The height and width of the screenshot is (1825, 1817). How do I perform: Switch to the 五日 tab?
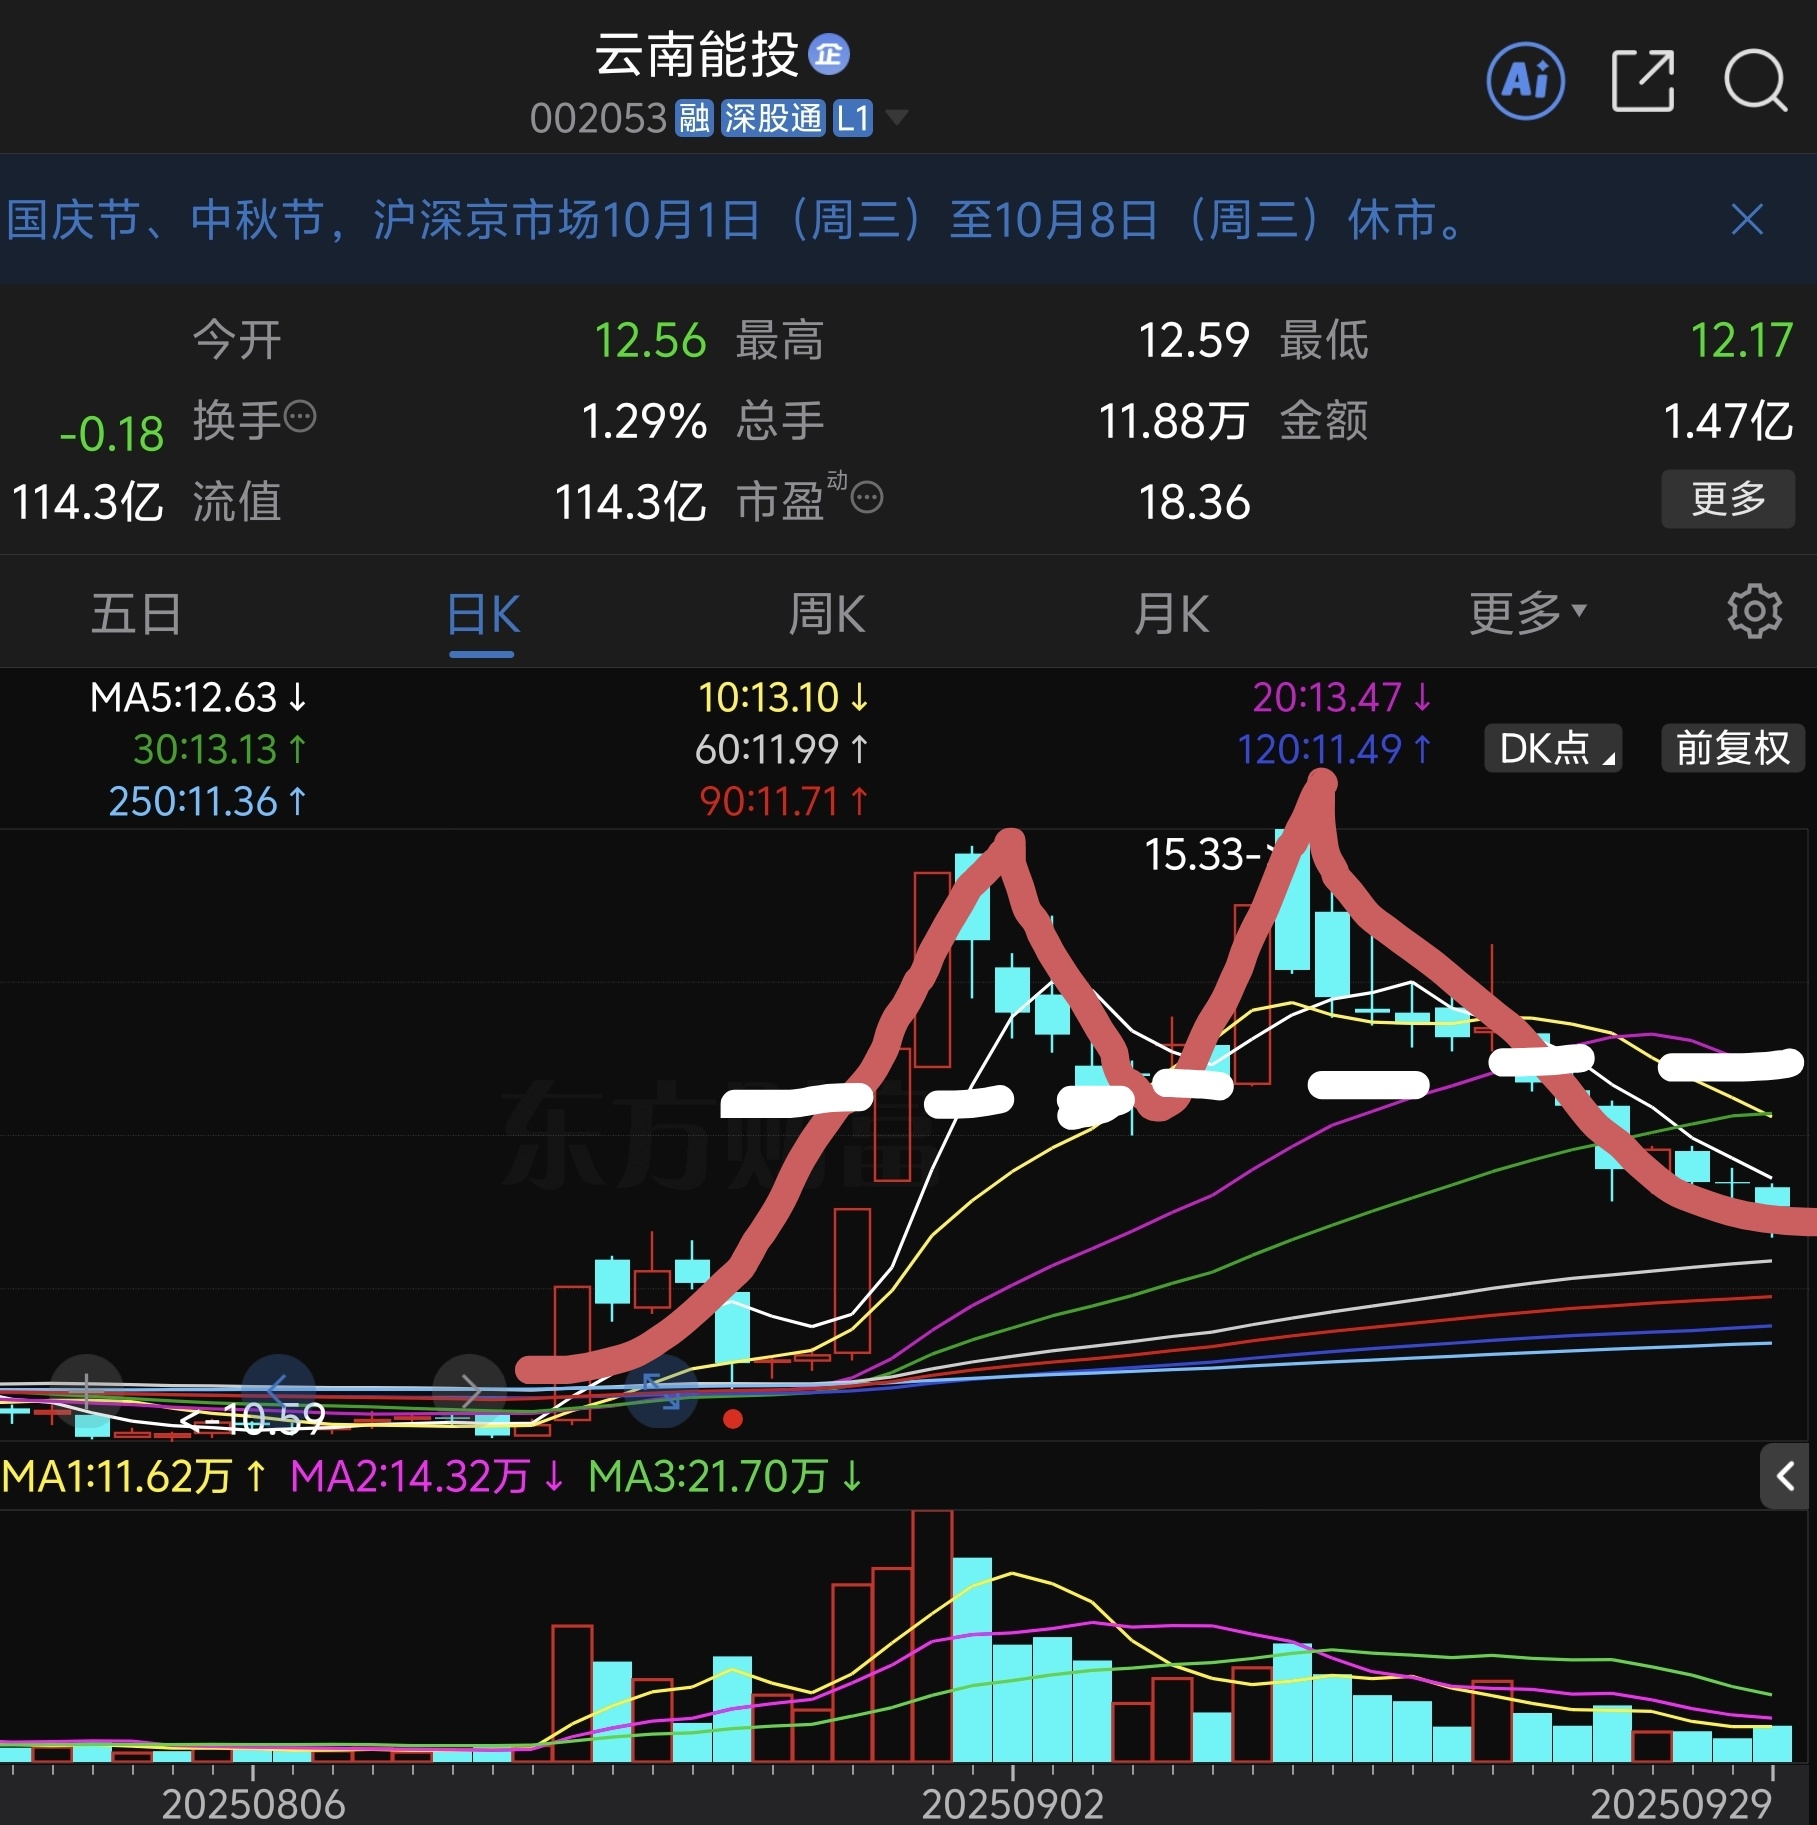136,613
